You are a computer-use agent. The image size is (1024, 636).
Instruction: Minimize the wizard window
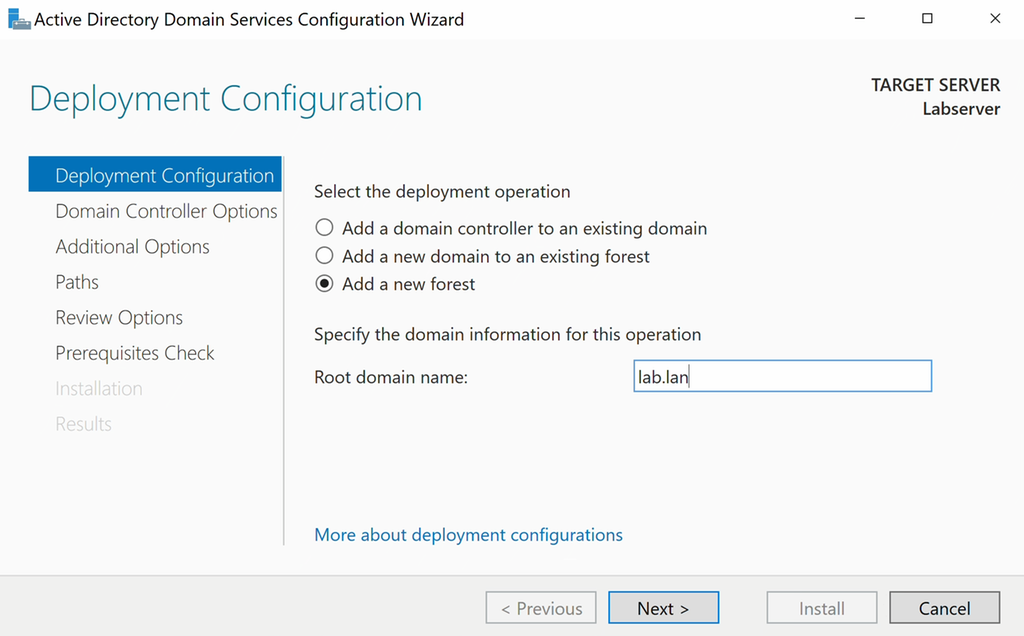click(x=859, y=18)
